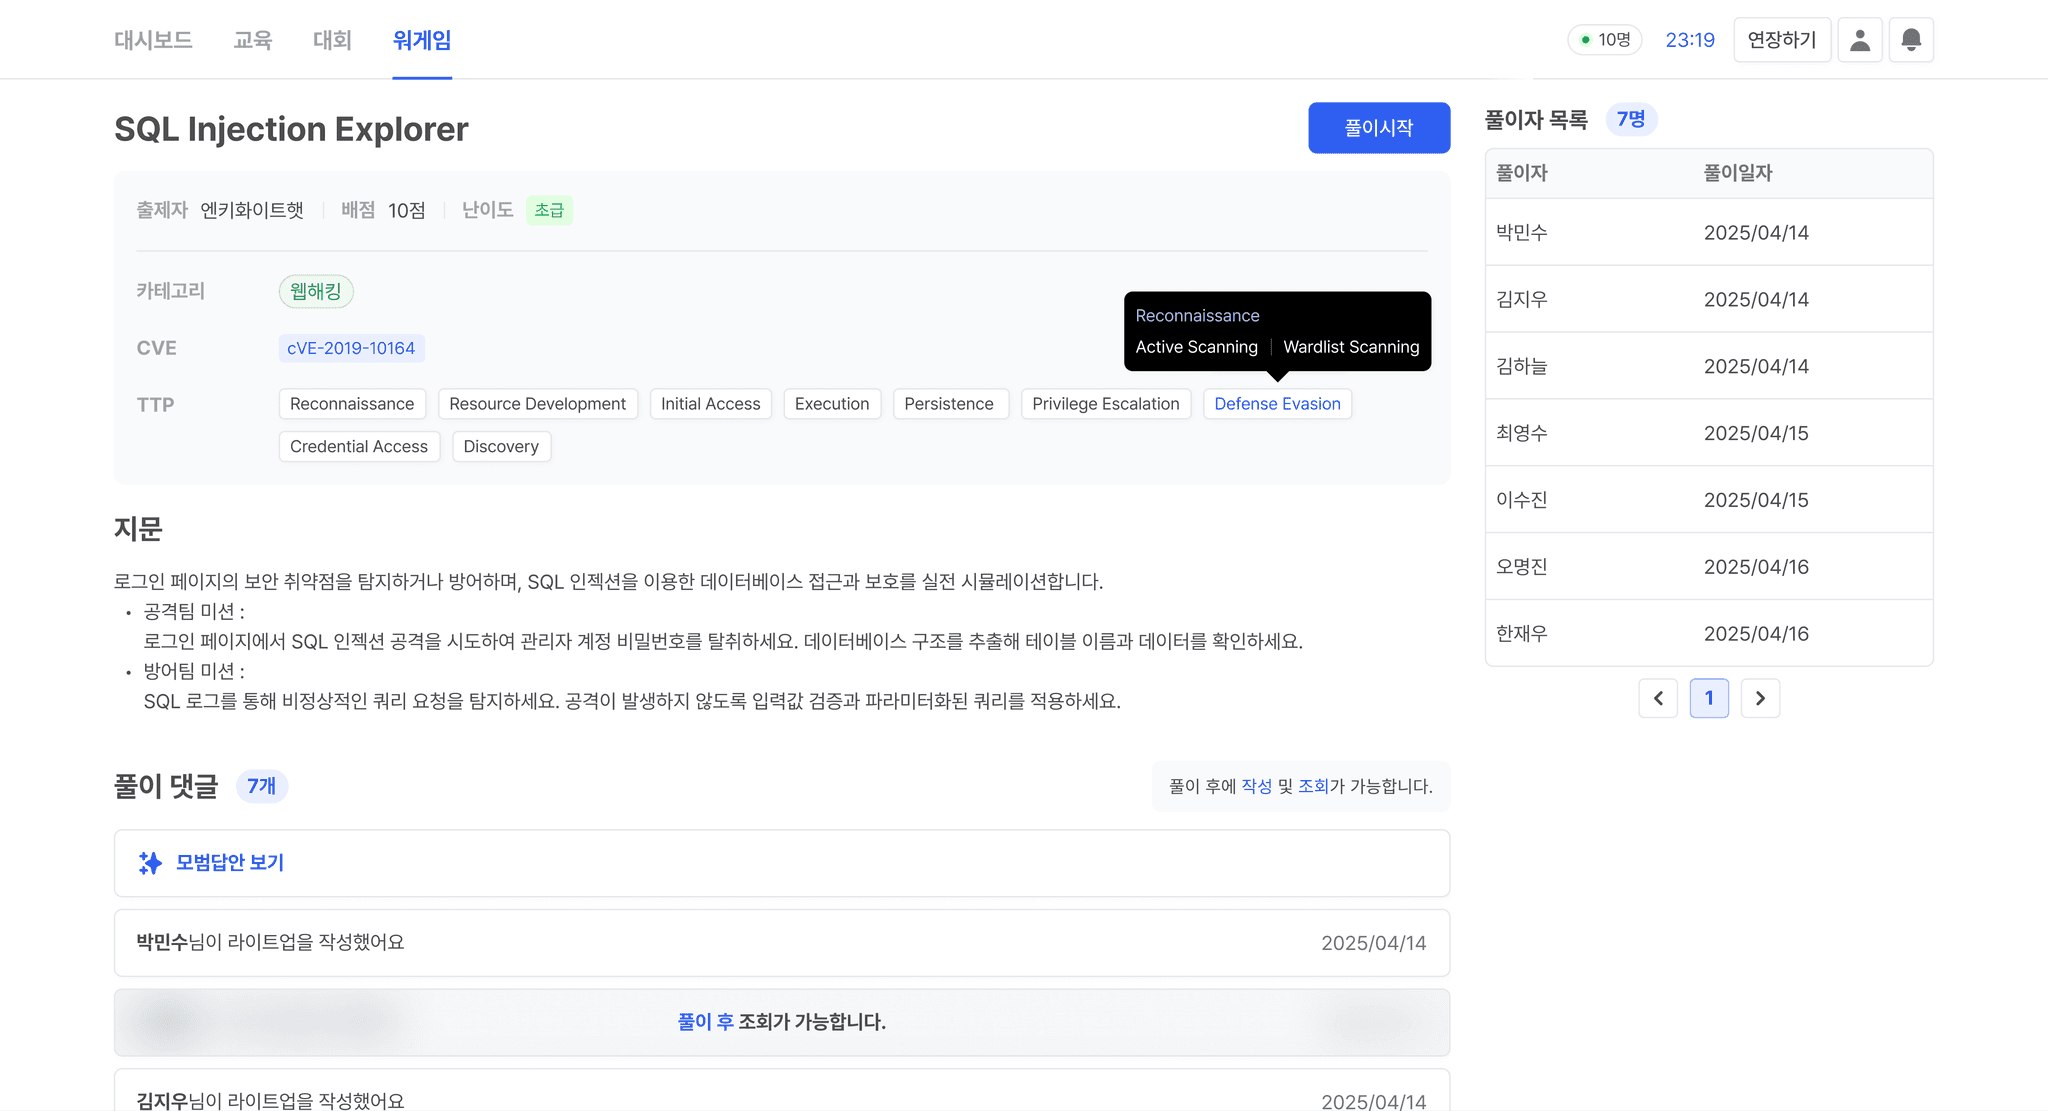Click the star icon in 모범답안
The height and width of the screenshot is (1111, 2048).
[x=149, y=861]
